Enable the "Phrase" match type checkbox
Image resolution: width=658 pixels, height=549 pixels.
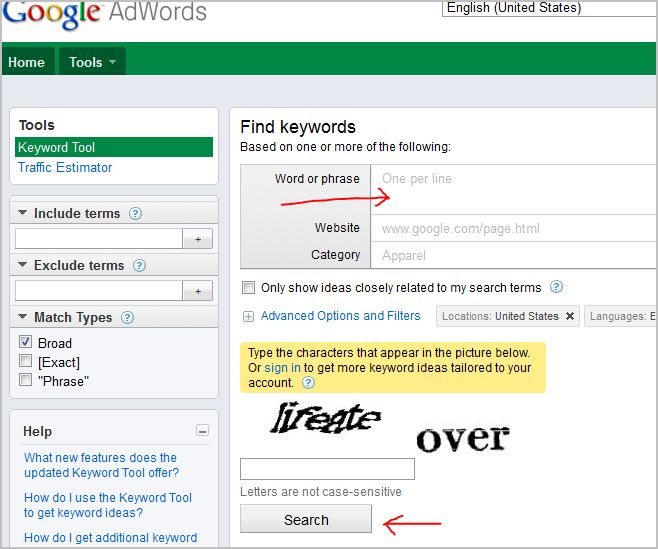click(26, 381)
